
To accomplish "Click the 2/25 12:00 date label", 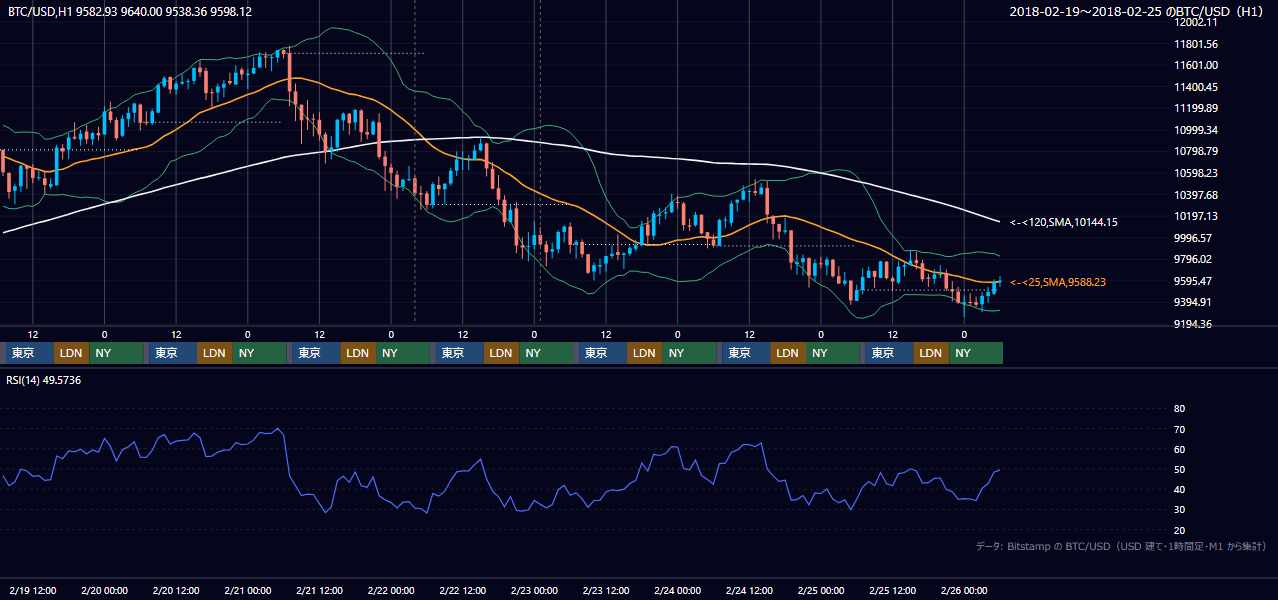I will pos(892,590).
